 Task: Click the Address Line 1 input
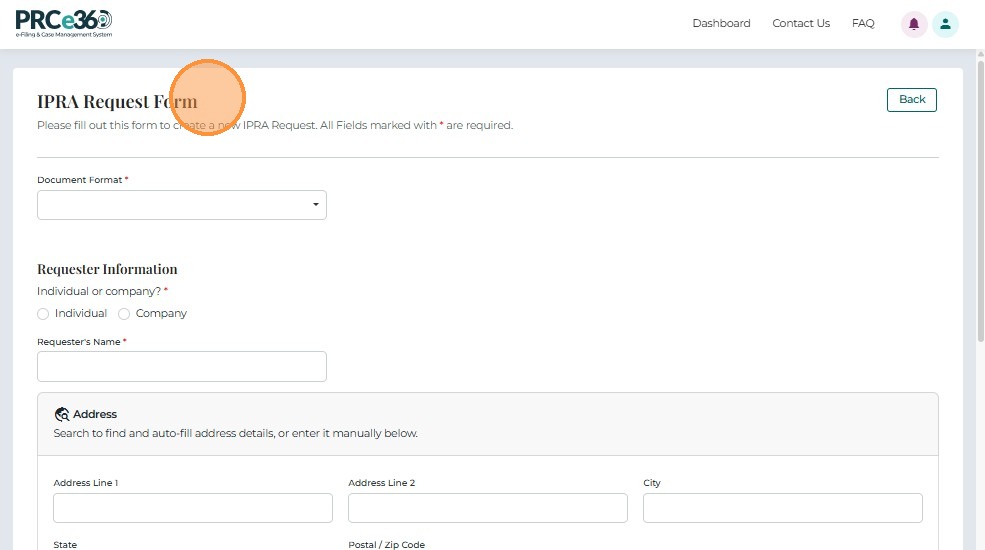tap(193, 508)
